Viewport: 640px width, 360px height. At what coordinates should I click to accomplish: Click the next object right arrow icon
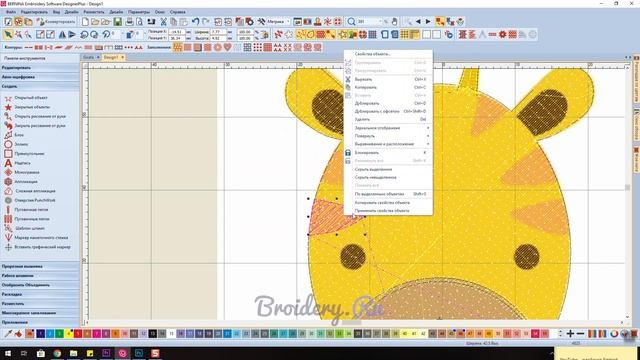tap(428, 22)
